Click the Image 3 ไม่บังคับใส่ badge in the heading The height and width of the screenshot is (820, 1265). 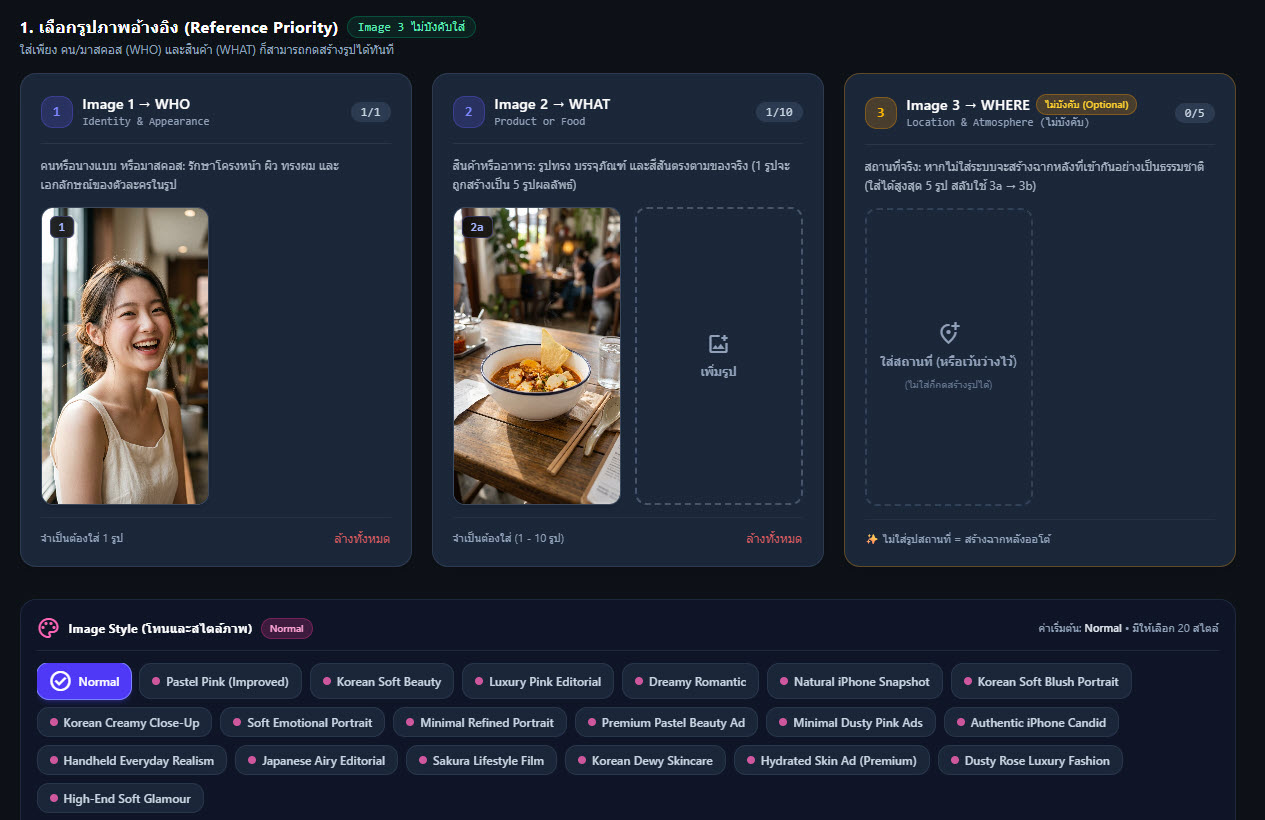tap(411, 27)
